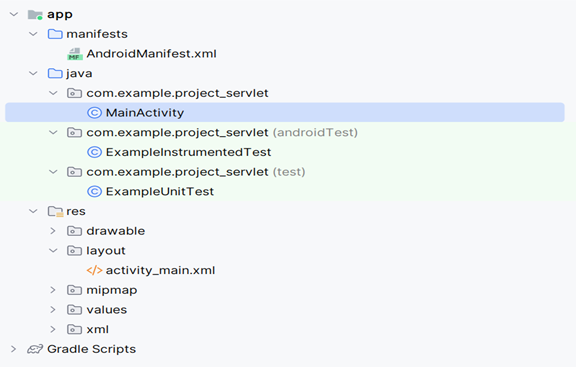Expand the mipmap folder
Viewport: 576px width, 367px height.
point(53,290)
